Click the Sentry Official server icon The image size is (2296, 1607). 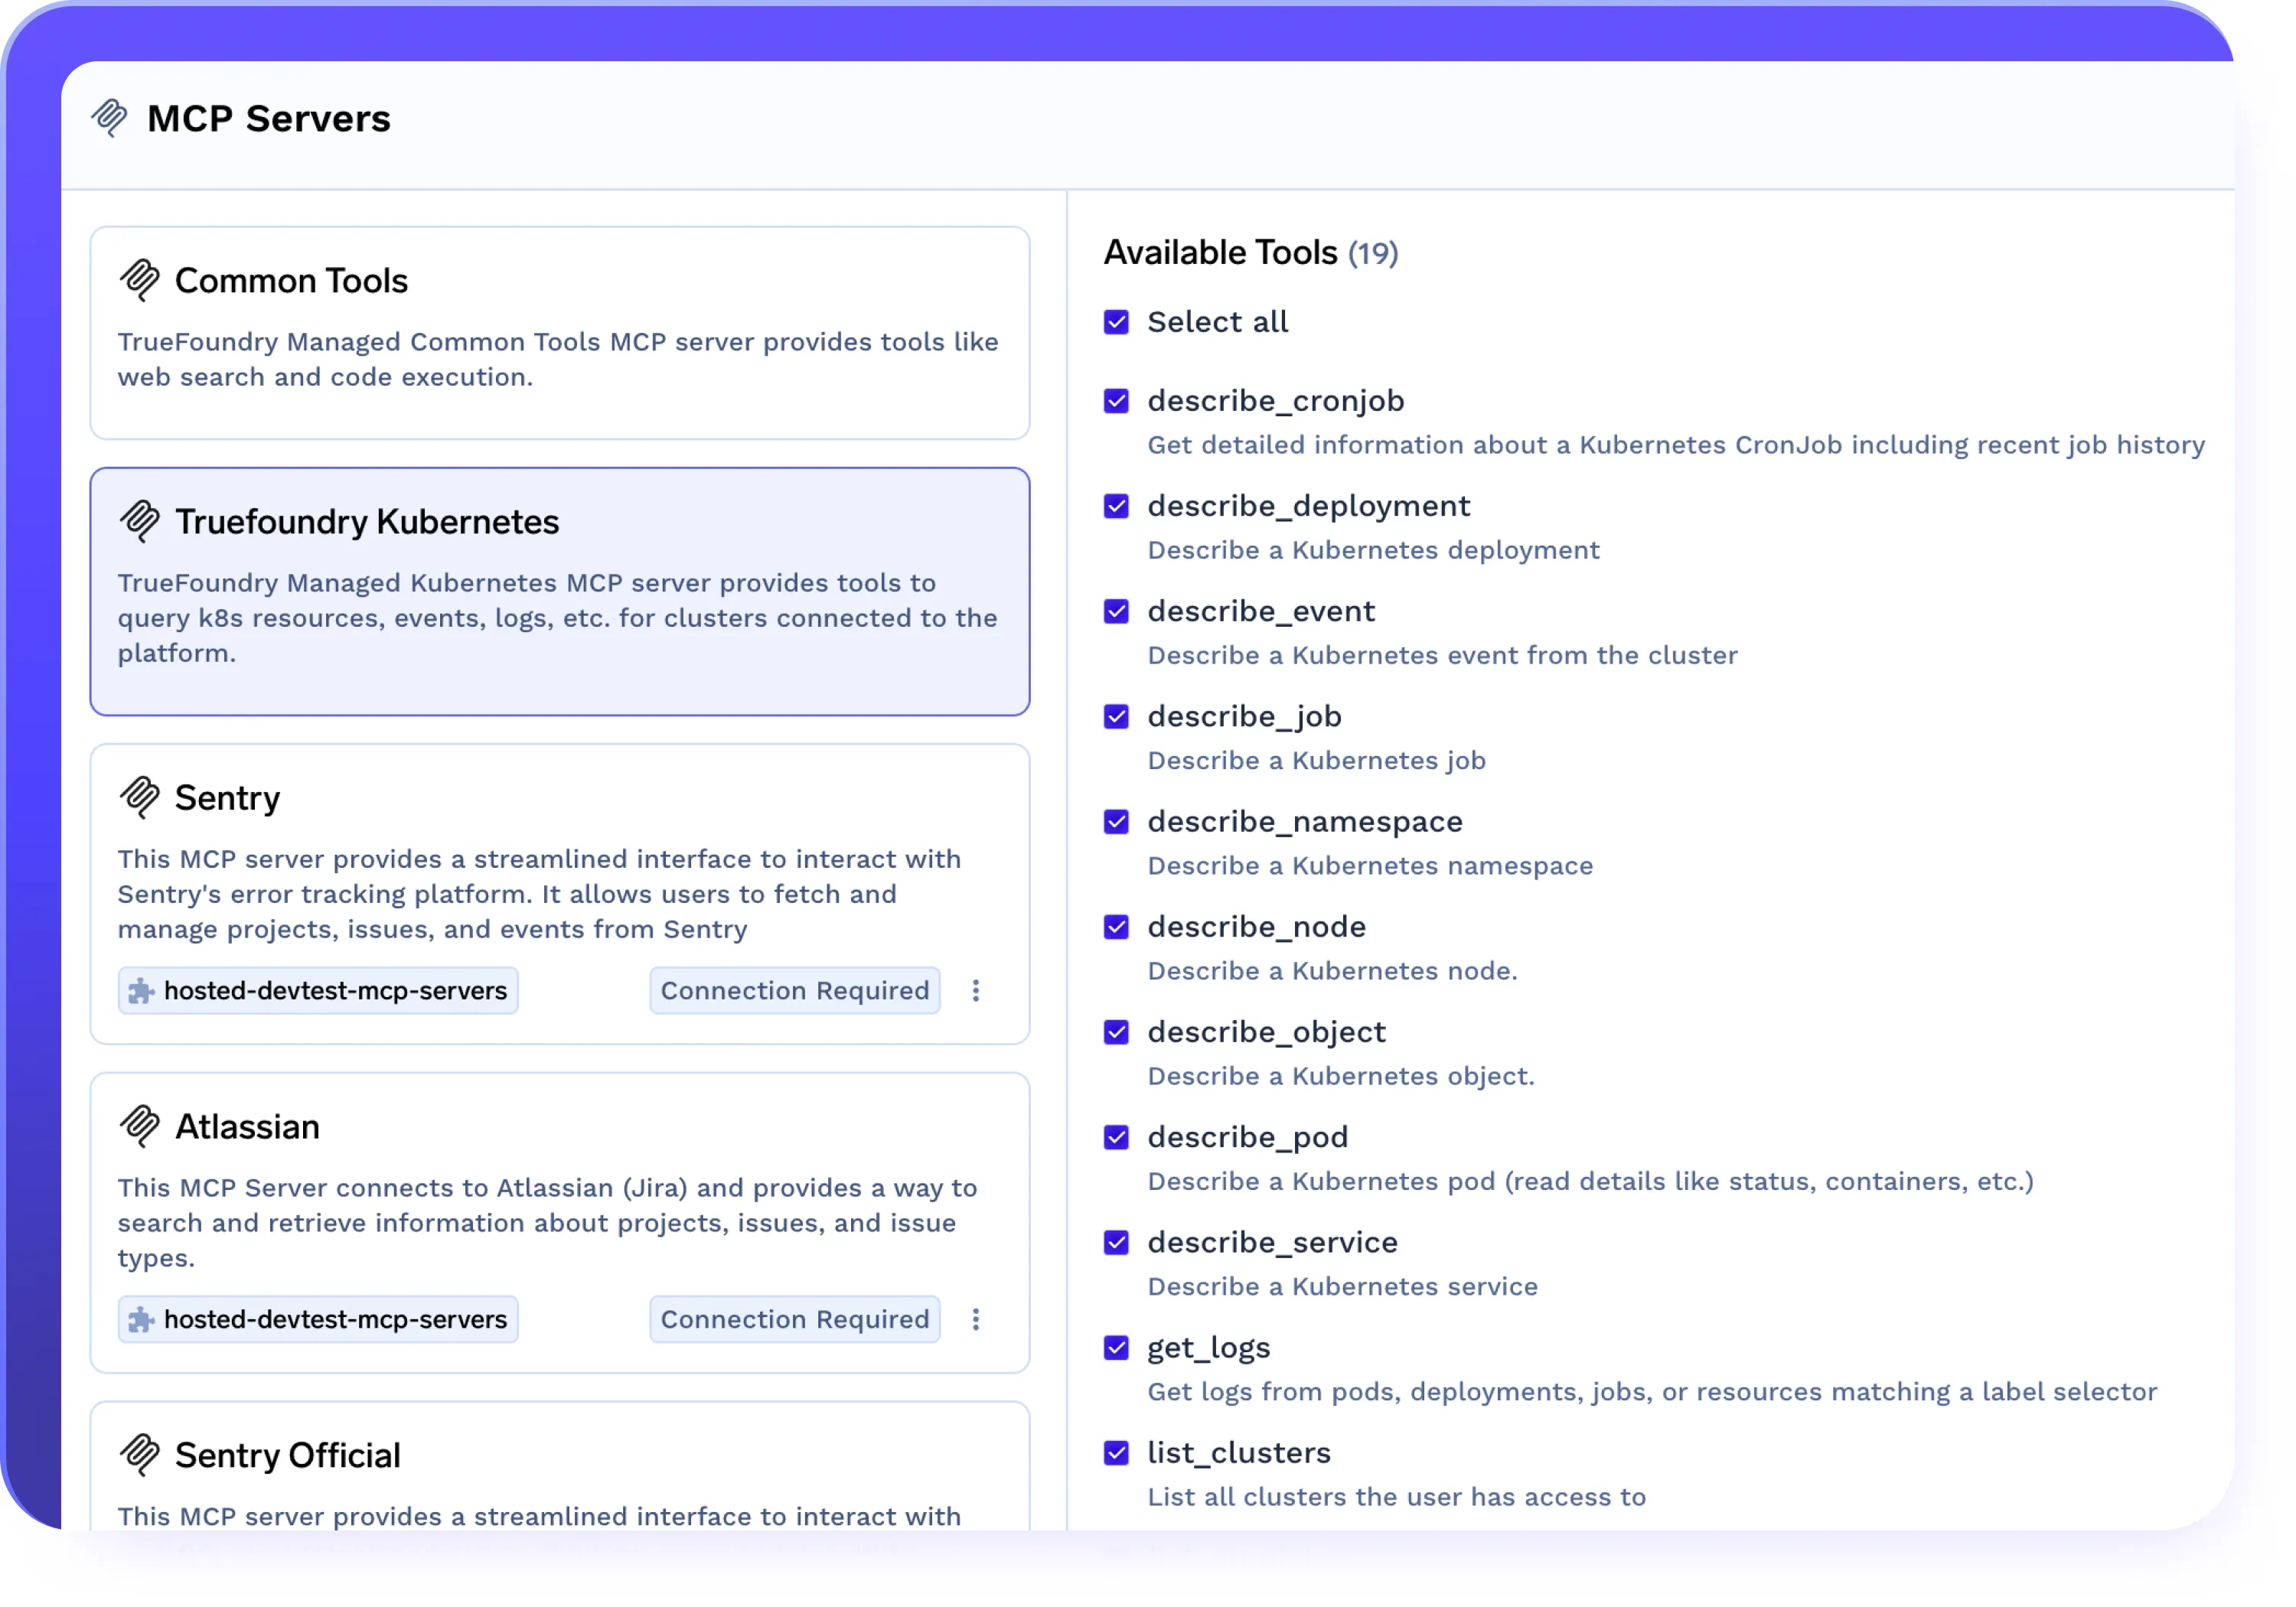[140, 1455]
